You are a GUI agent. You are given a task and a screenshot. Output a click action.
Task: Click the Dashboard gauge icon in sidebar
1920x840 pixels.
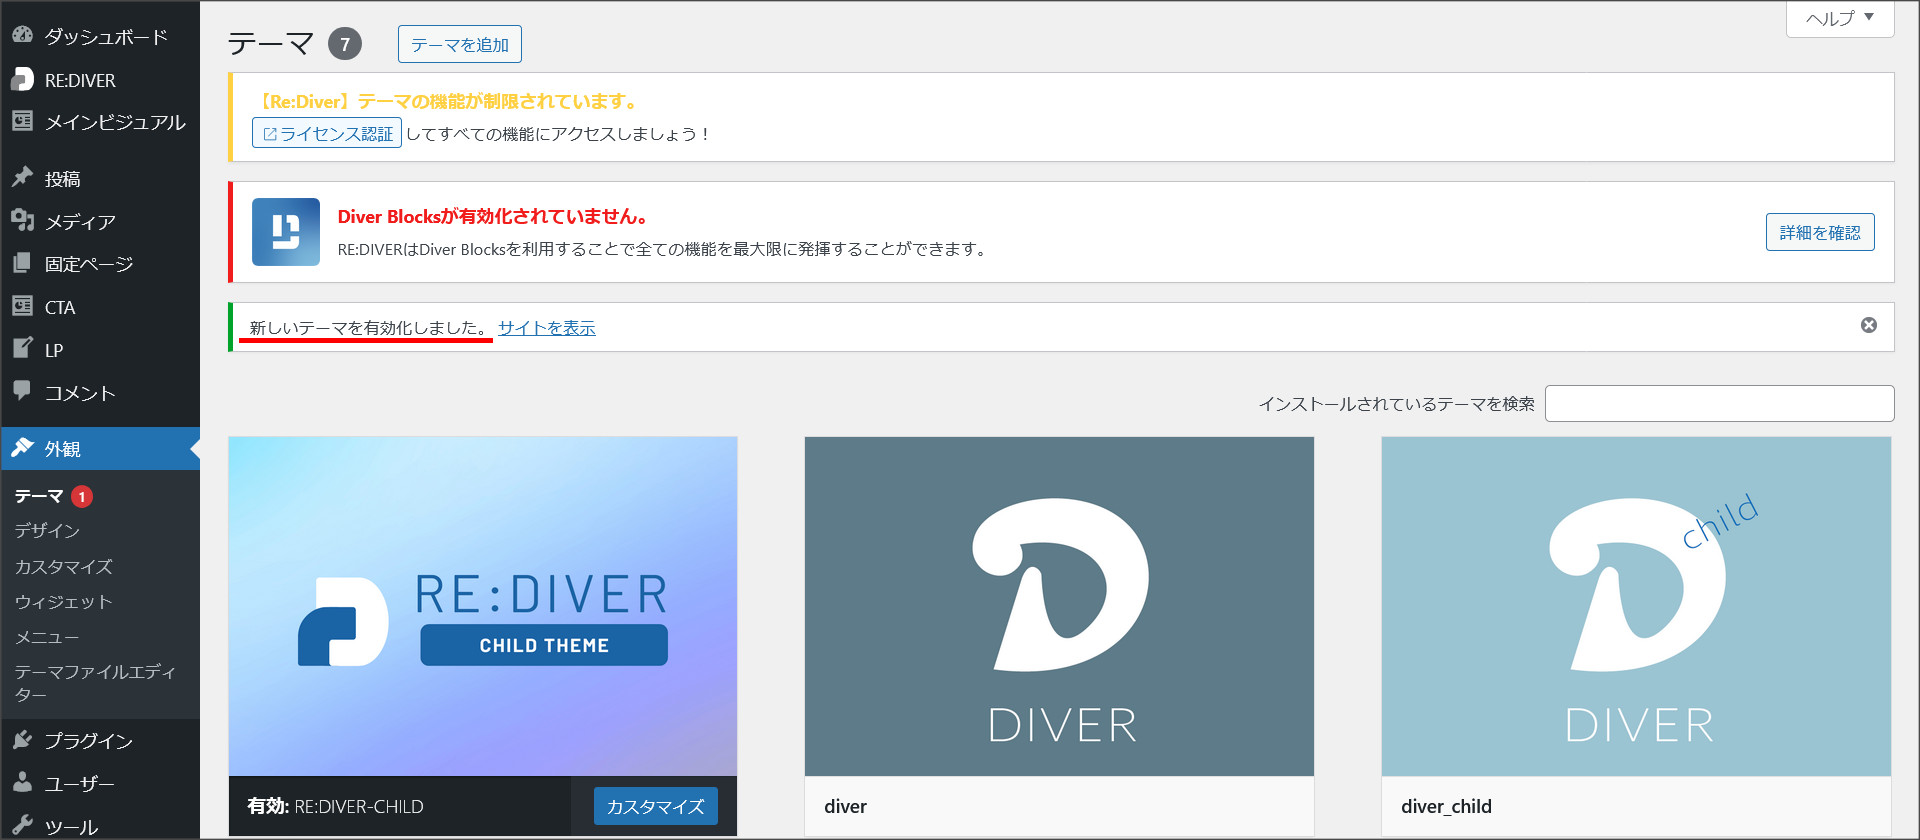[x=22, y=36]
